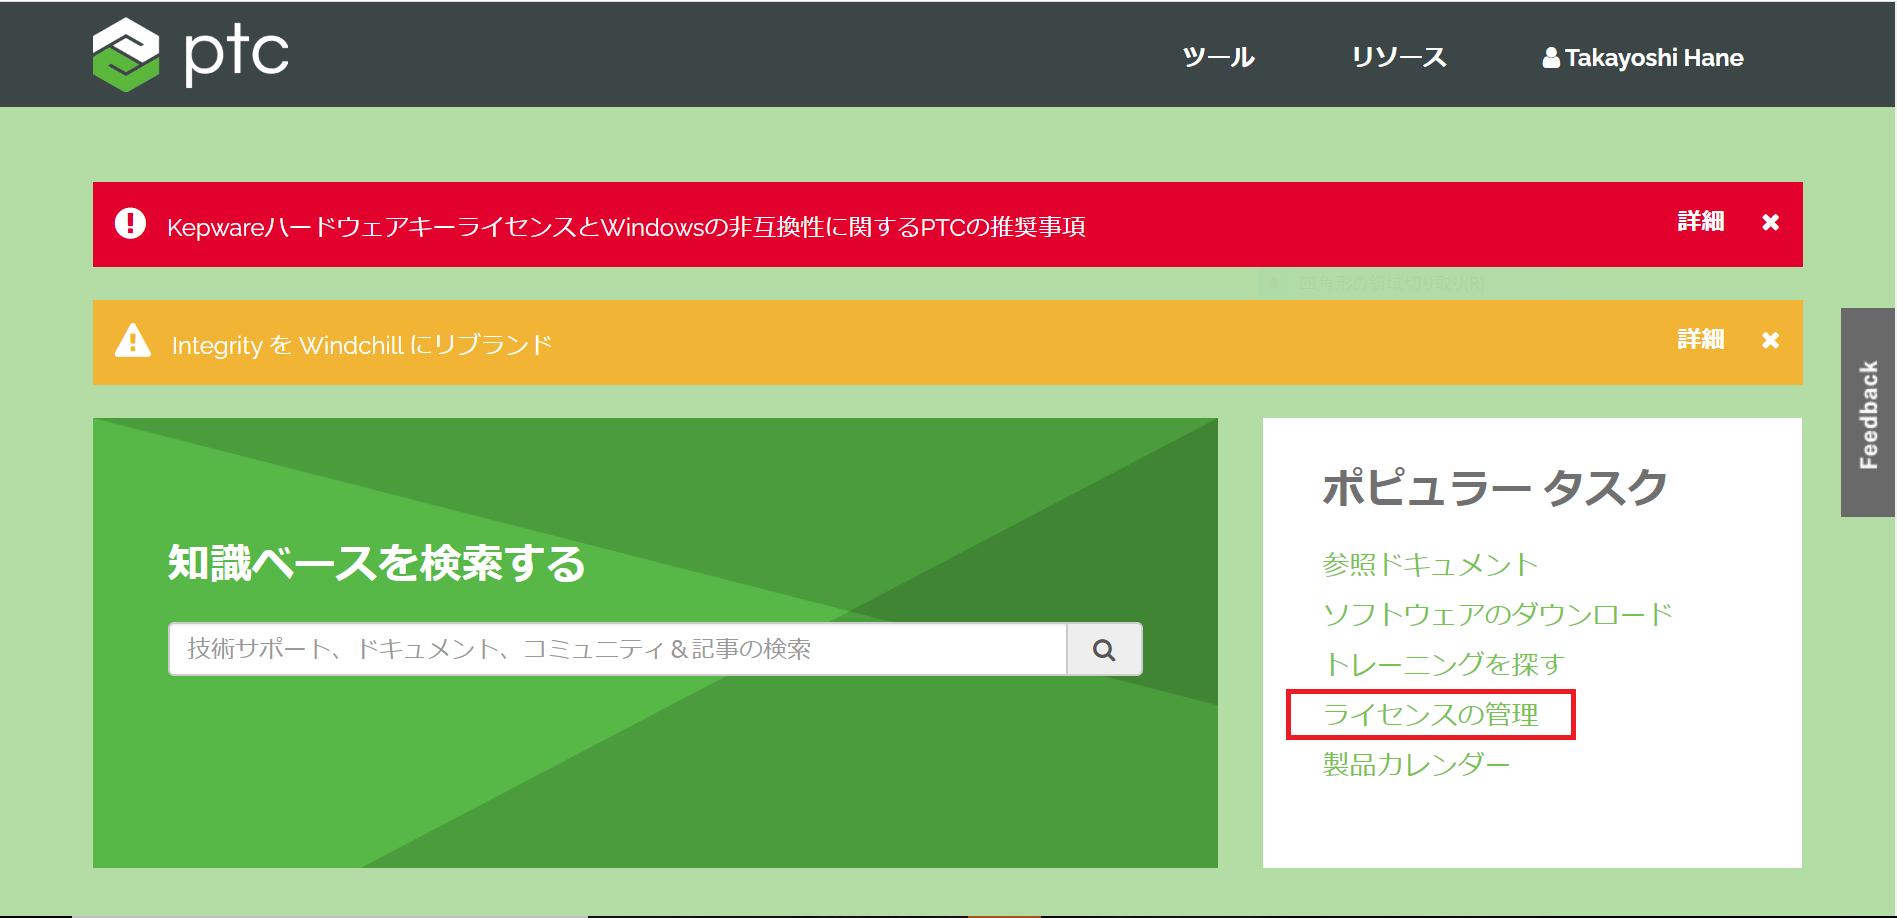Click the user icon beside Takayoshi Hane

[1551, 58]
